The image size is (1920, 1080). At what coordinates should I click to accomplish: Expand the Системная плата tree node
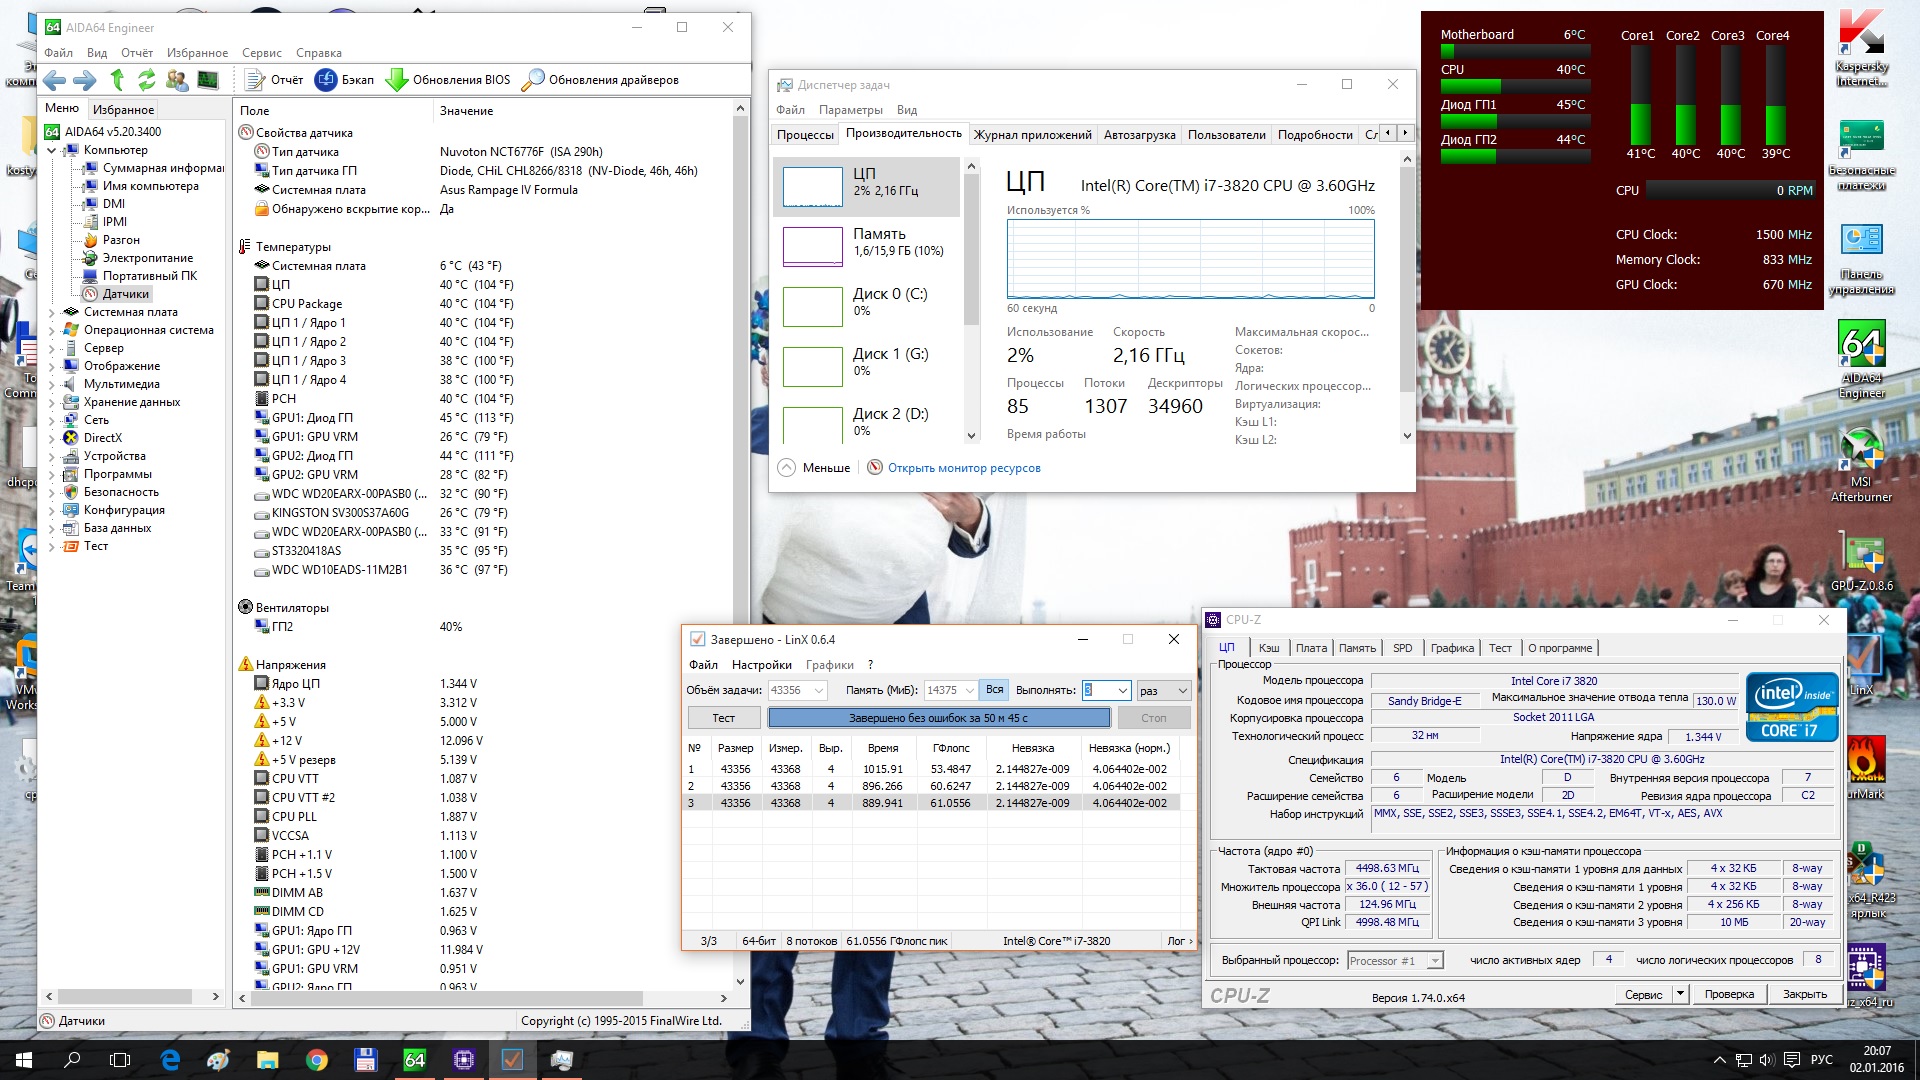click(x=52, y=312)
